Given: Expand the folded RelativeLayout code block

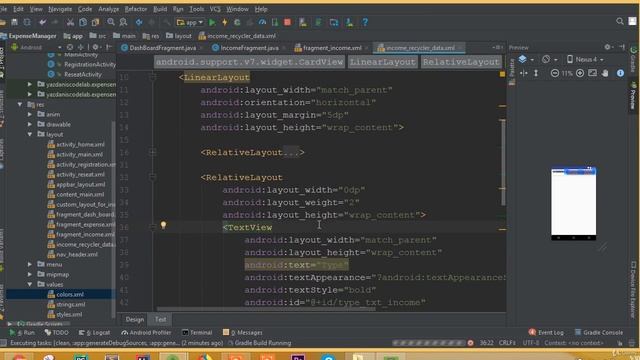Looking at the screenshot, I should click(x=153, y=152).
